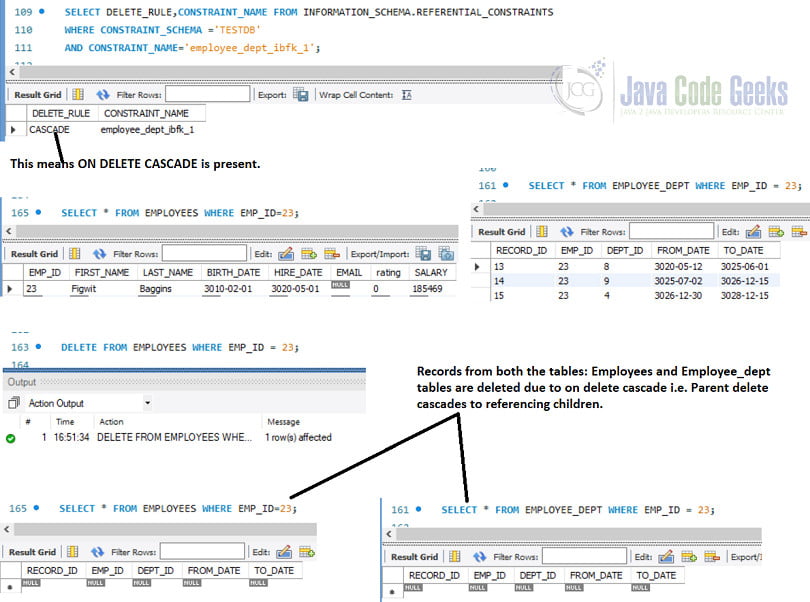Click the grid view icon in the Figwit result panel
The height and width of the screenshot is (602, 810).
click(74, 254)
